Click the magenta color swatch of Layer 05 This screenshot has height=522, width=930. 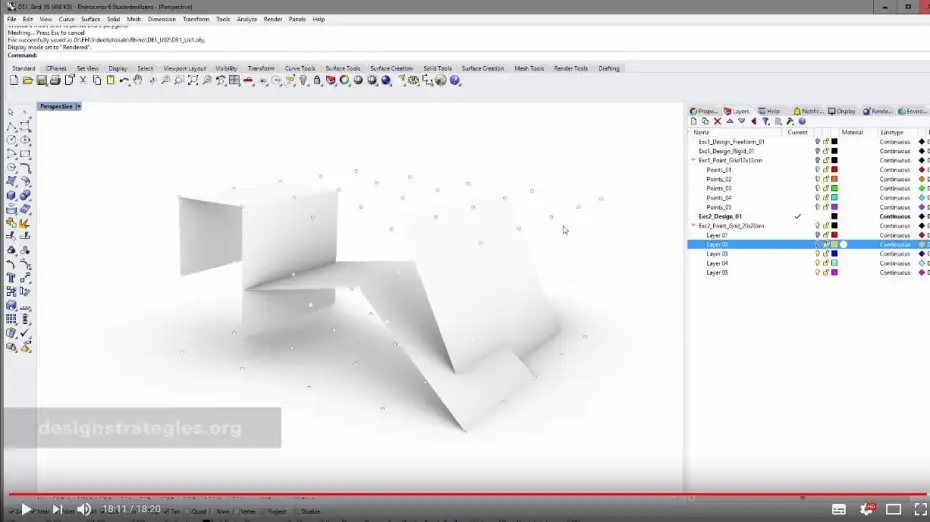(835, 273)
